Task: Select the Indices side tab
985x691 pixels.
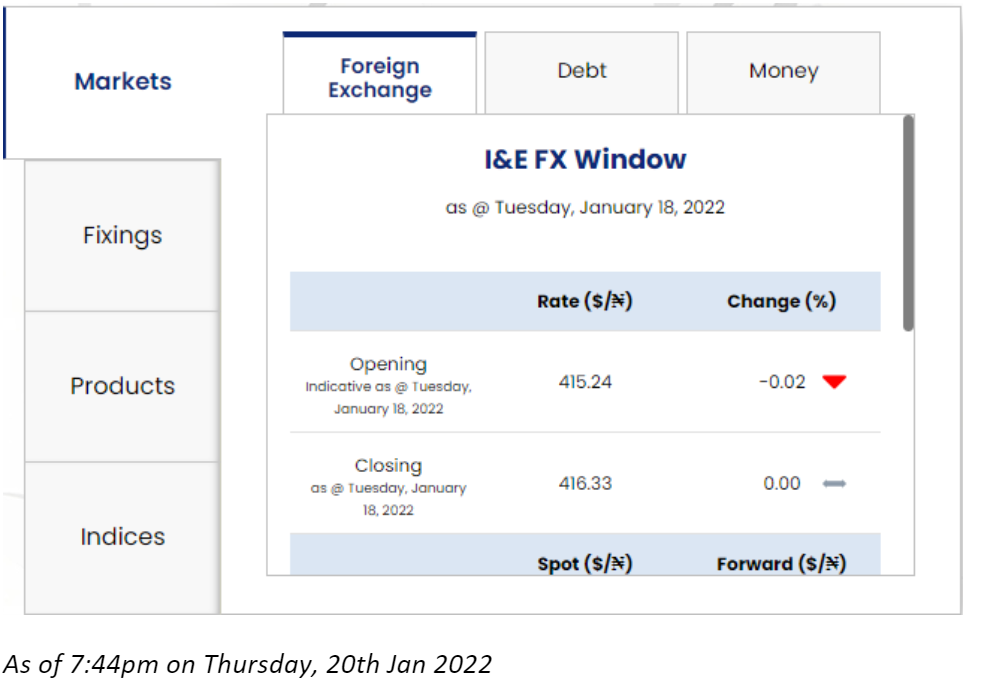Action: click(x=122, y=537)
